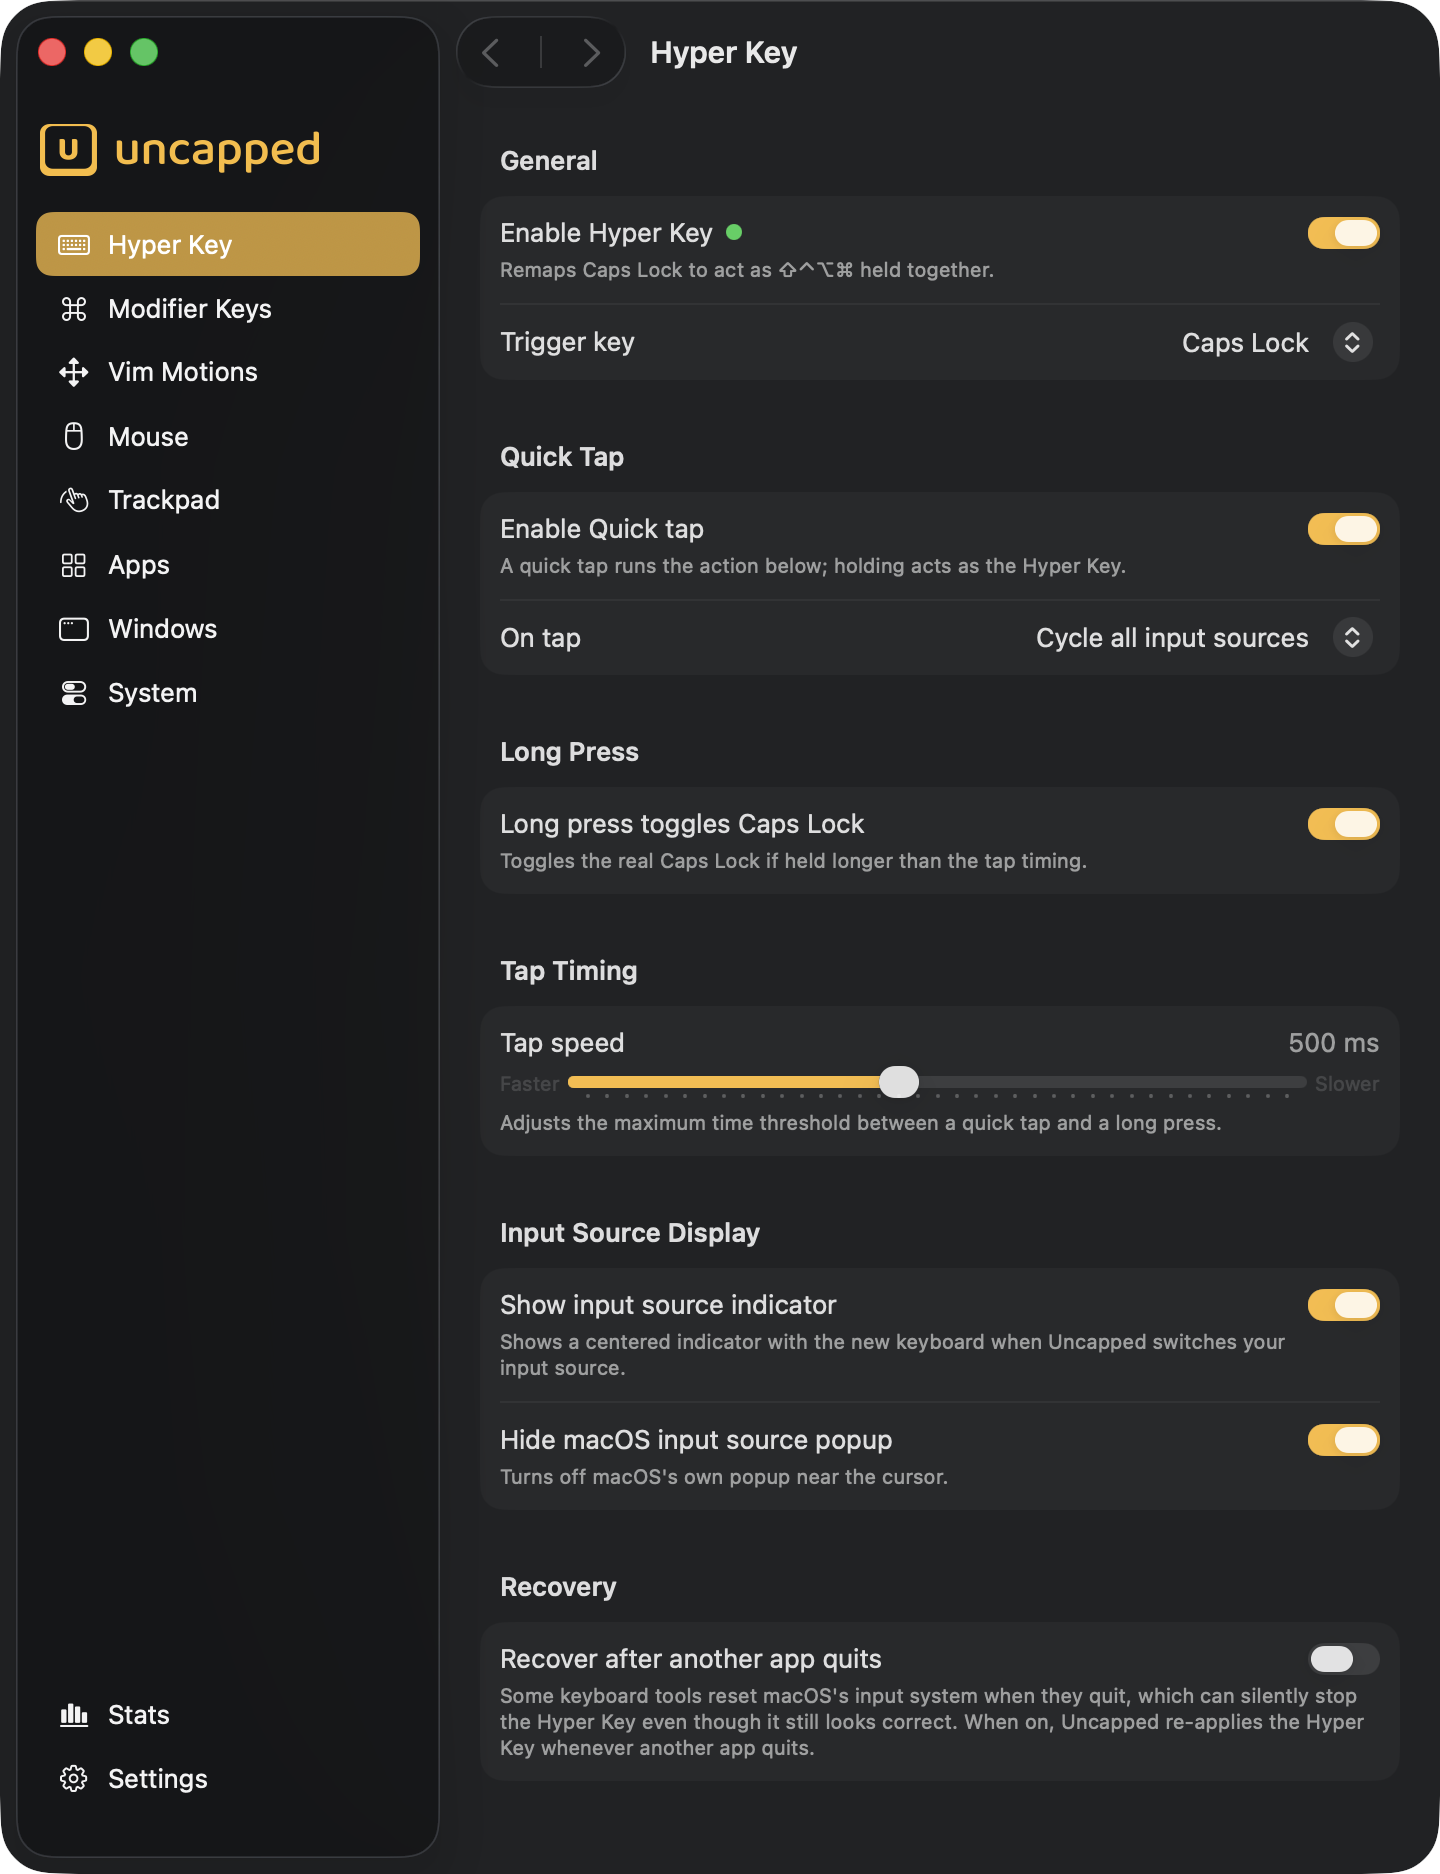Screen dimensions: 1440x1874
Task: Click the Quick Tap section heading
Action: pos(562,457)
